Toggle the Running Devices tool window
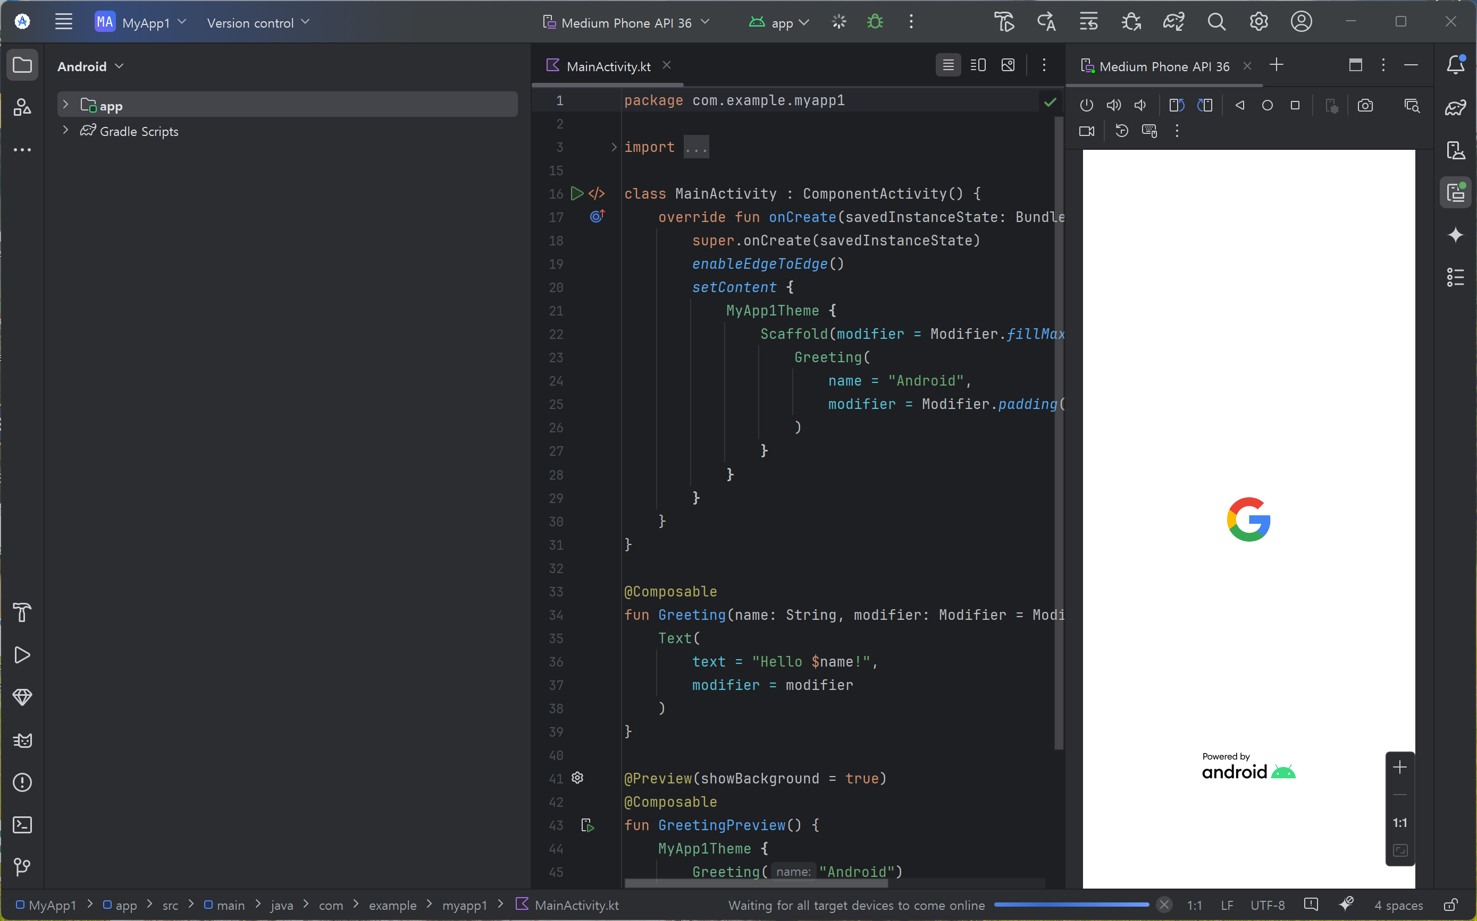Image resolution: width=1477 pixels, height=921 pixels. coord(1456,192)
